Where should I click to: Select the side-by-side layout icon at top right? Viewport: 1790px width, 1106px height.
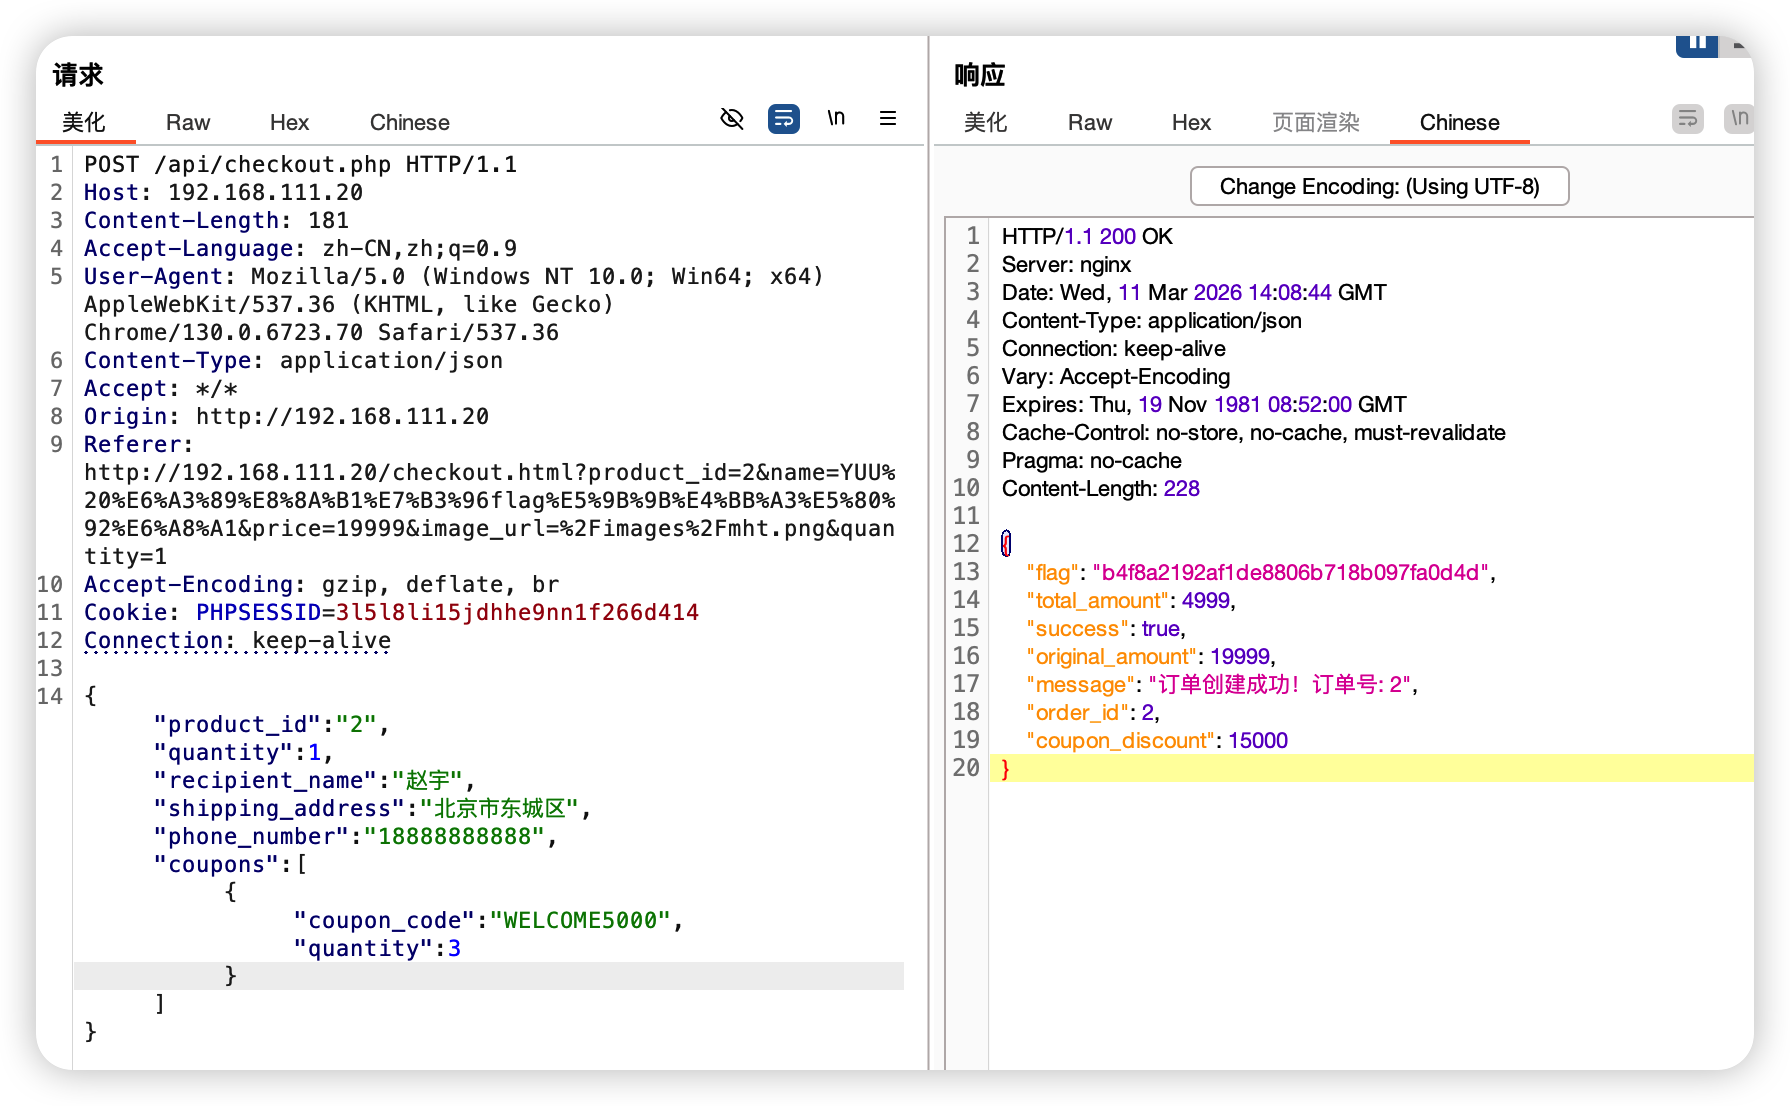tap(1696, 44)
